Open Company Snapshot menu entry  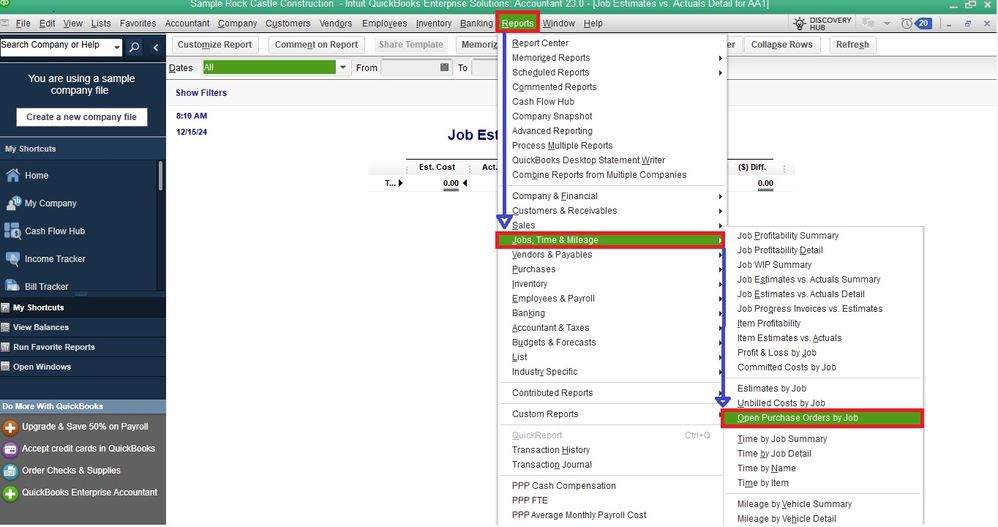pos(552,116)
